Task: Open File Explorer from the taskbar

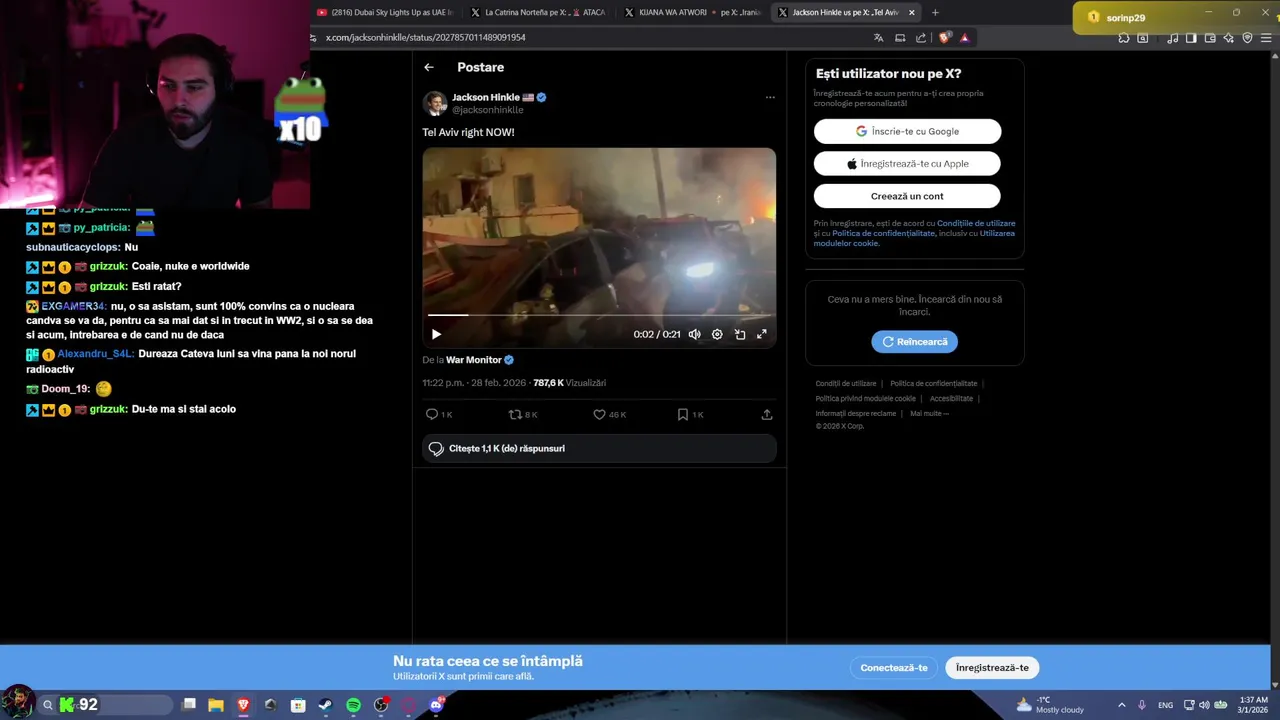Action: 216,705
